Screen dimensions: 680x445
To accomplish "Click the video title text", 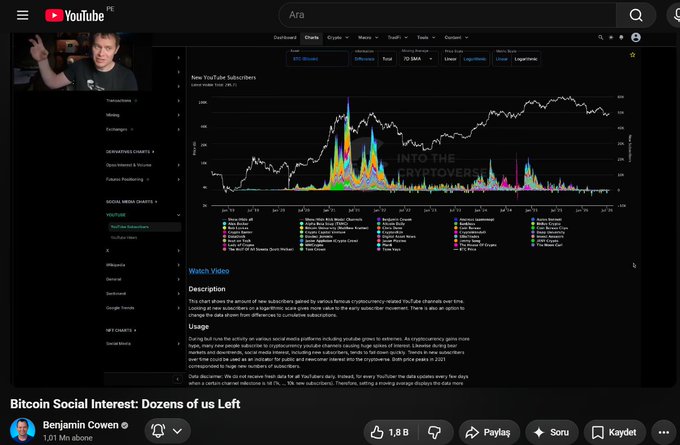I will click(125, 404).
